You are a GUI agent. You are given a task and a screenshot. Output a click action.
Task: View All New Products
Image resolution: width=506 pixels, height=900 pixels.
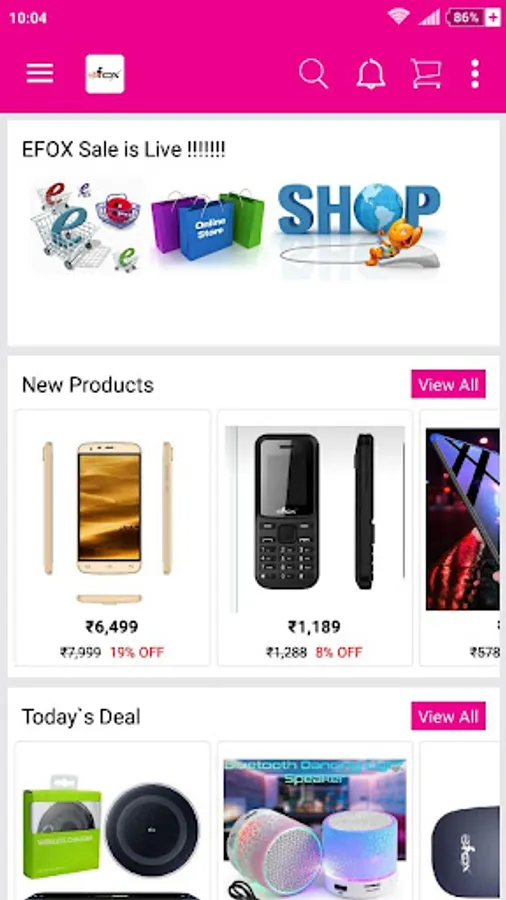pos(448,384)
